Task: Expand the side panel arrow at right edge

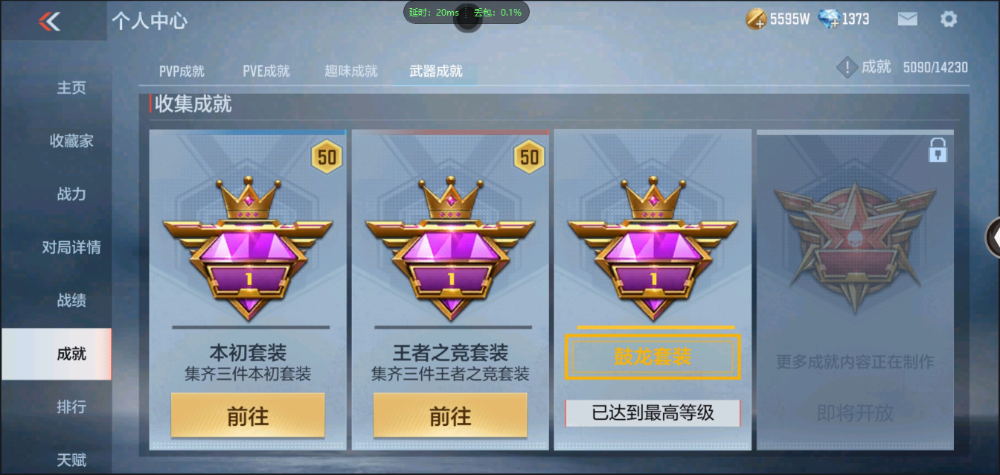Action: 993,237
